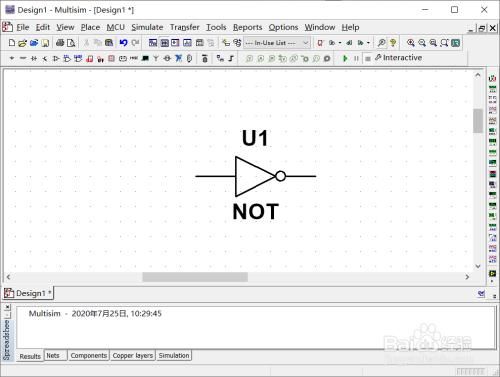Click the horizontal scrollbar thumb
The width and height of the screenshot is (500, 377).
195,277
